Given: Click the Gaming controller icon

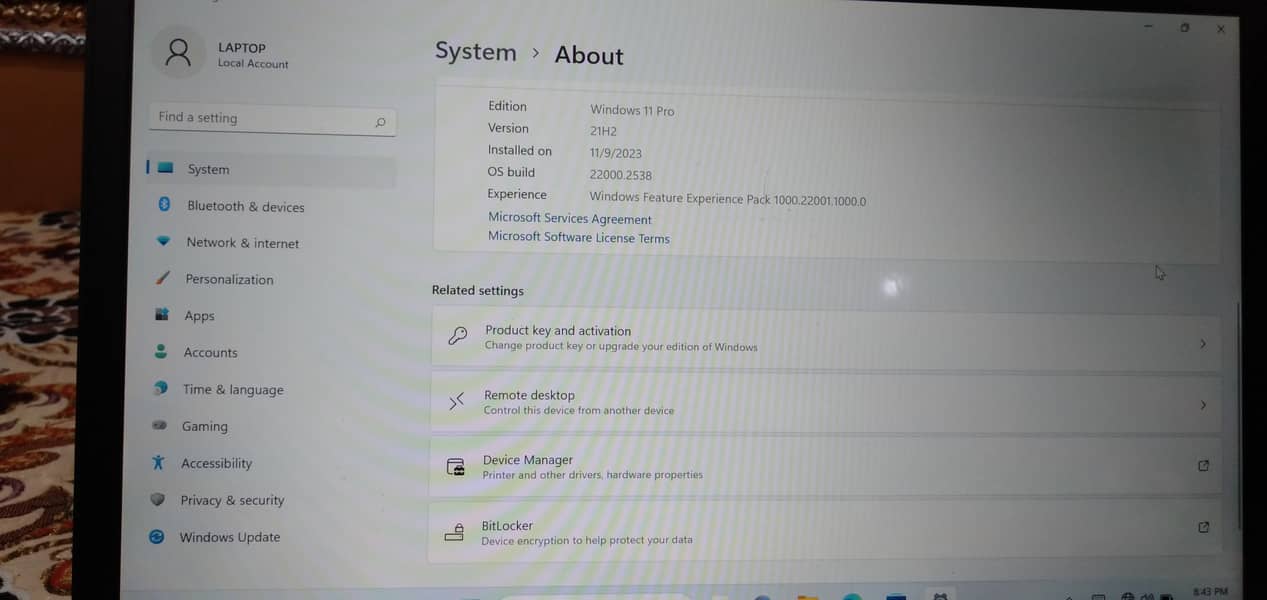Looking at the screenshot, I should (x=159, y=426).
